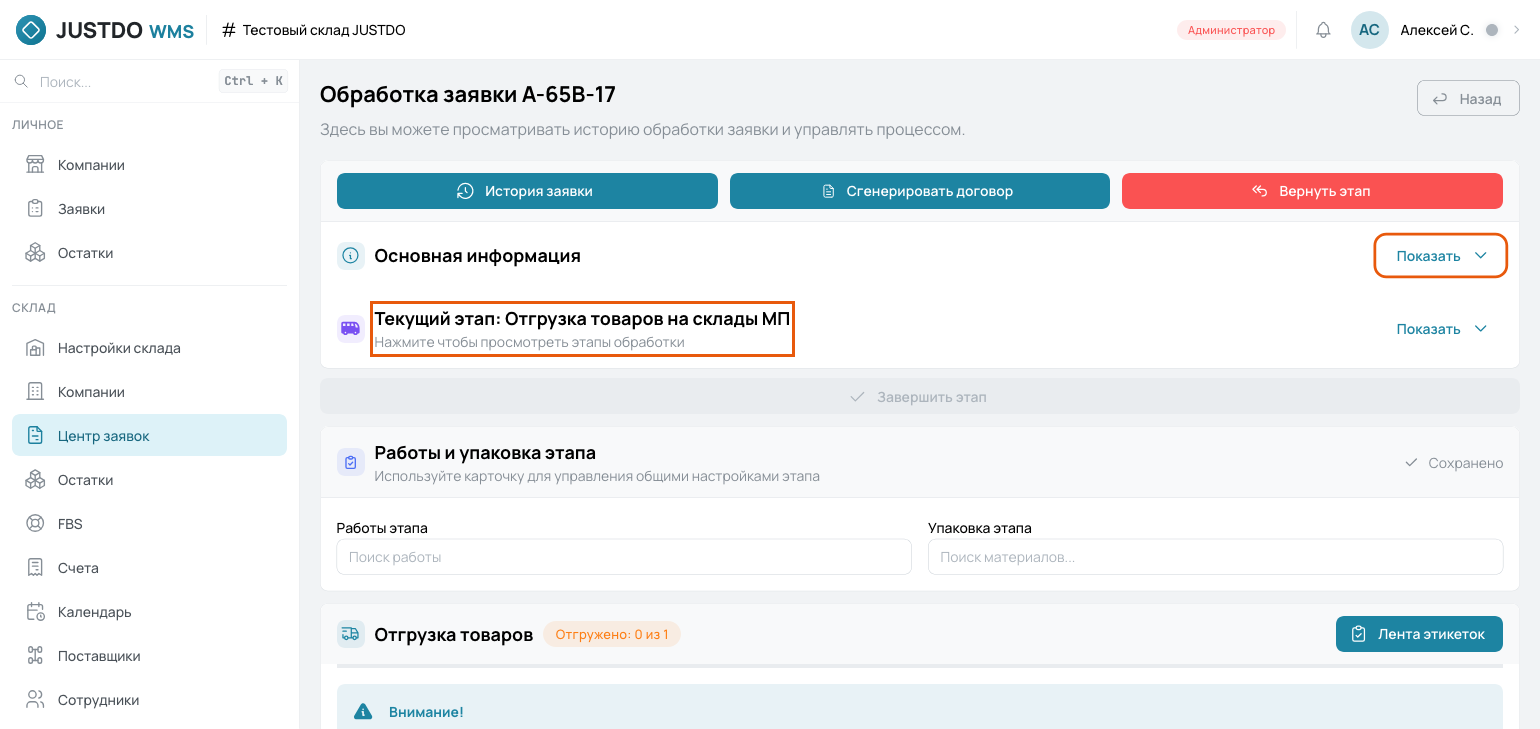This screenshot has height=729, width=1540.
Task: Click the Центр заявок document icon
Action: click(36, 436)
